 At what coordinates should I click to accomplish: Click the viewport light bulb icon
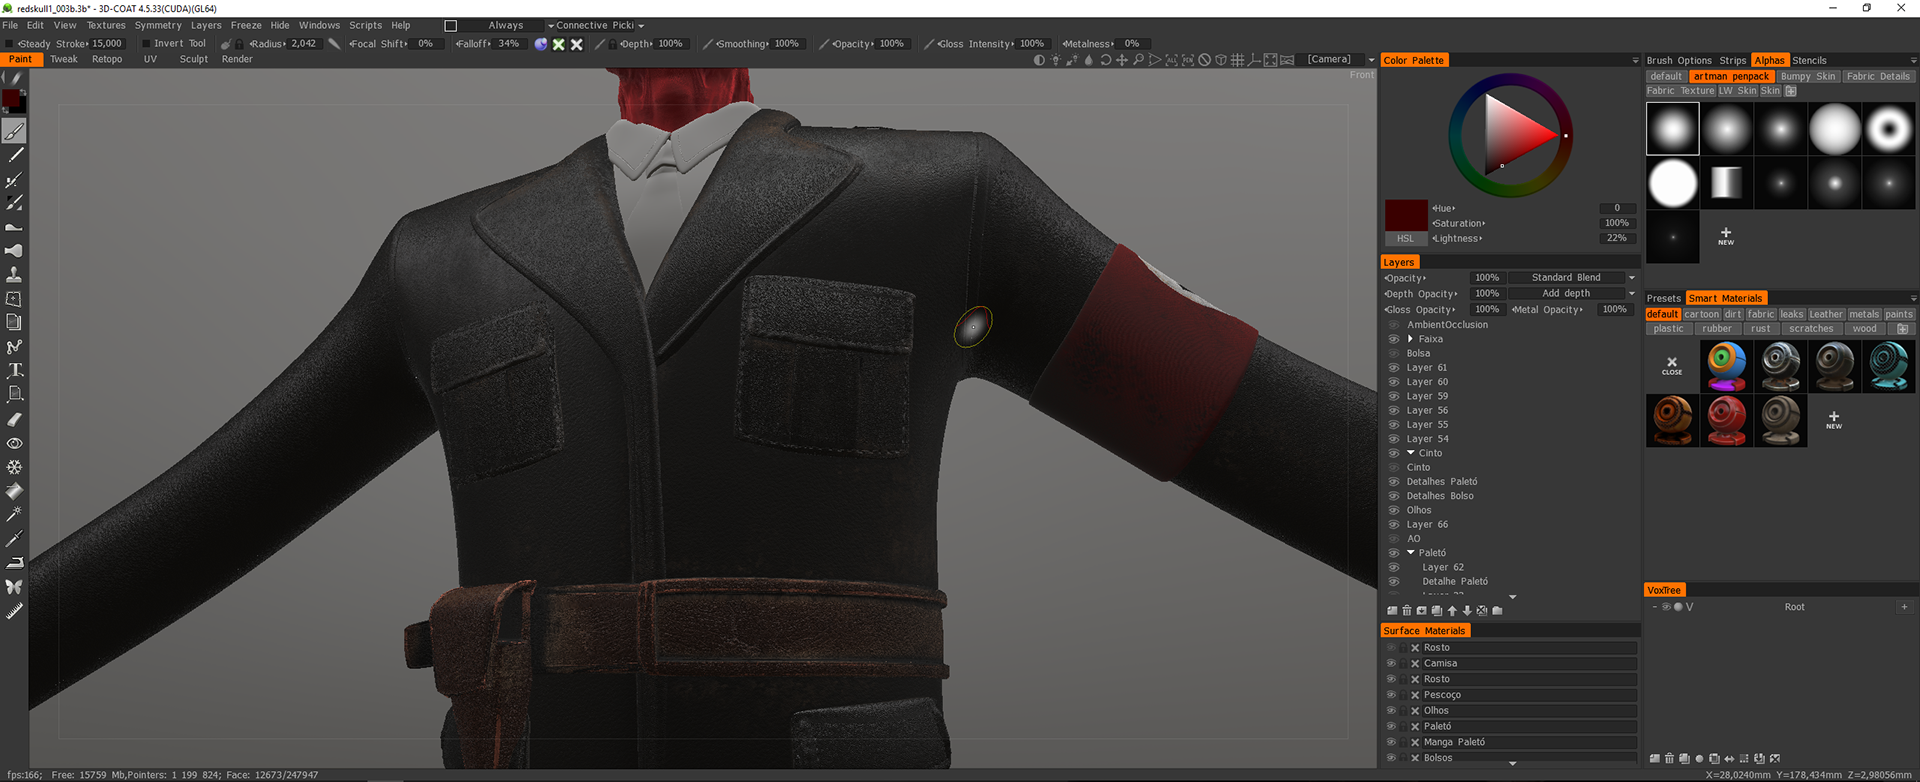1056,60
